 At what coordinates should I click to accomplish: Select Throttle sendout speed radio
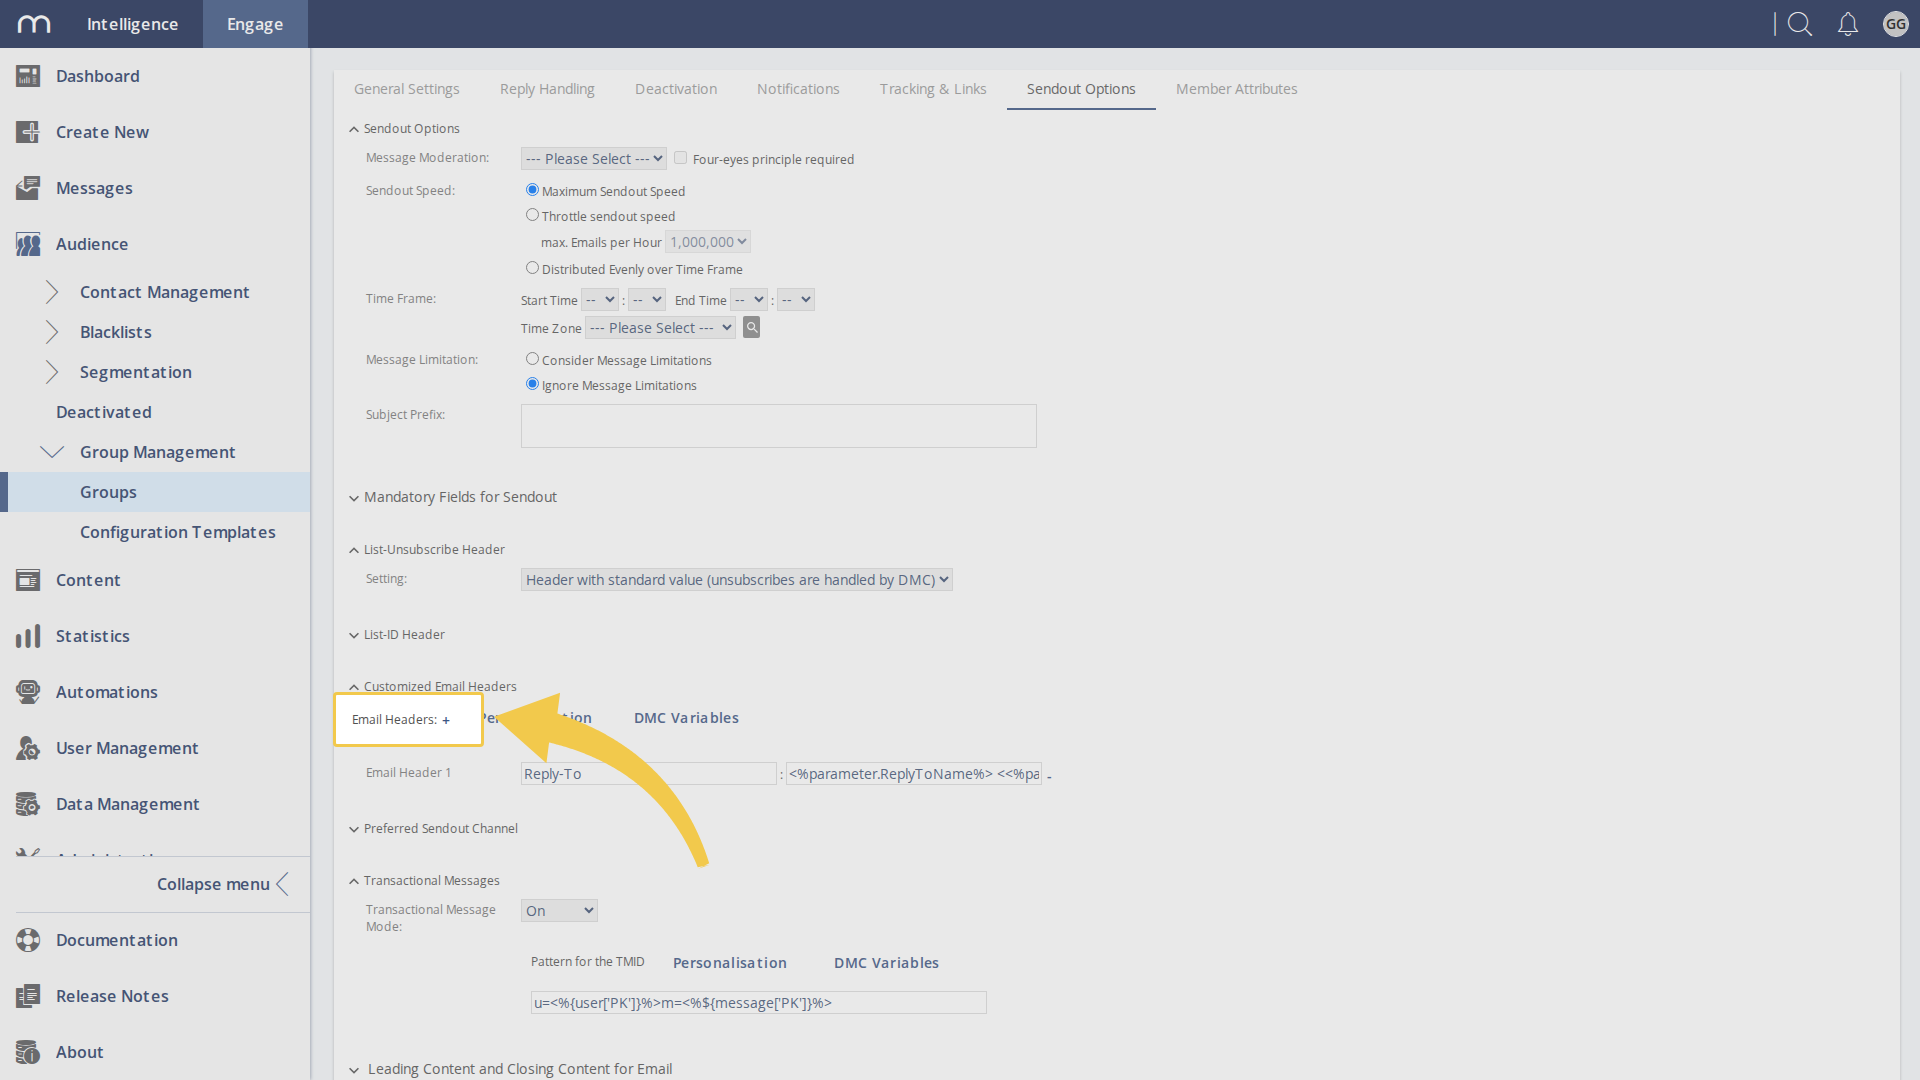point(532,215)
